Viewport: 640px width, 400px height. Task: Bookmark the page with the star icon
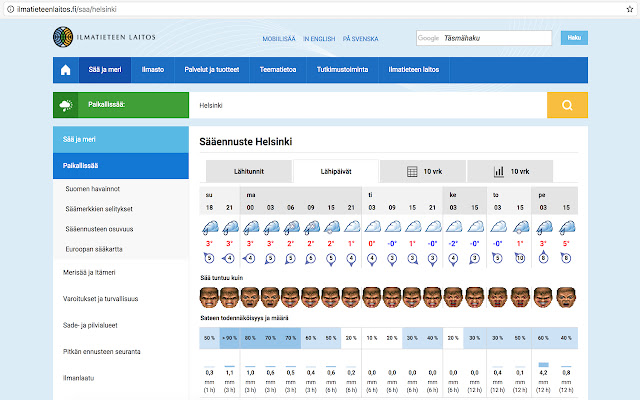click(x=630, y=9)
